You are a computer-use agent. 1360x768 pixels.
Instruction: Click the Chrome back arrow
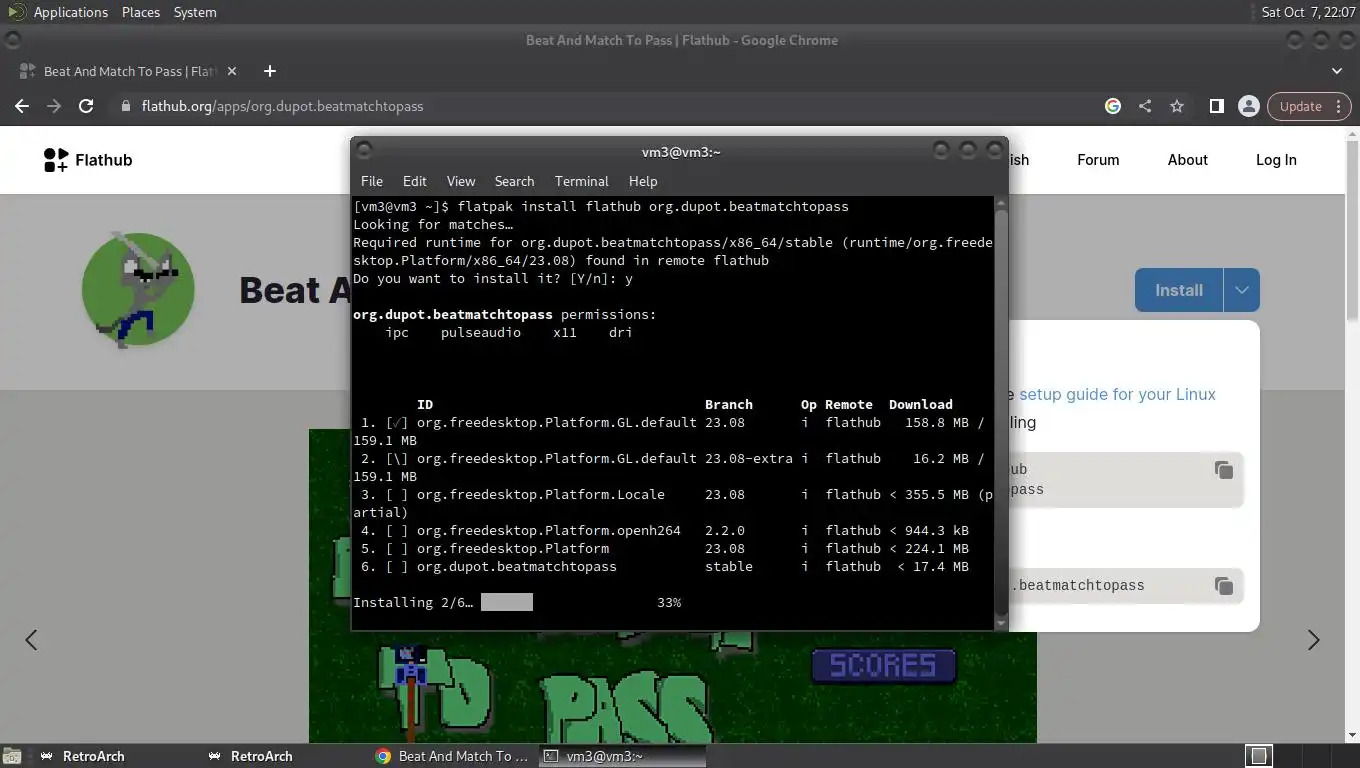pyautogui.click(x=22, y=106)
